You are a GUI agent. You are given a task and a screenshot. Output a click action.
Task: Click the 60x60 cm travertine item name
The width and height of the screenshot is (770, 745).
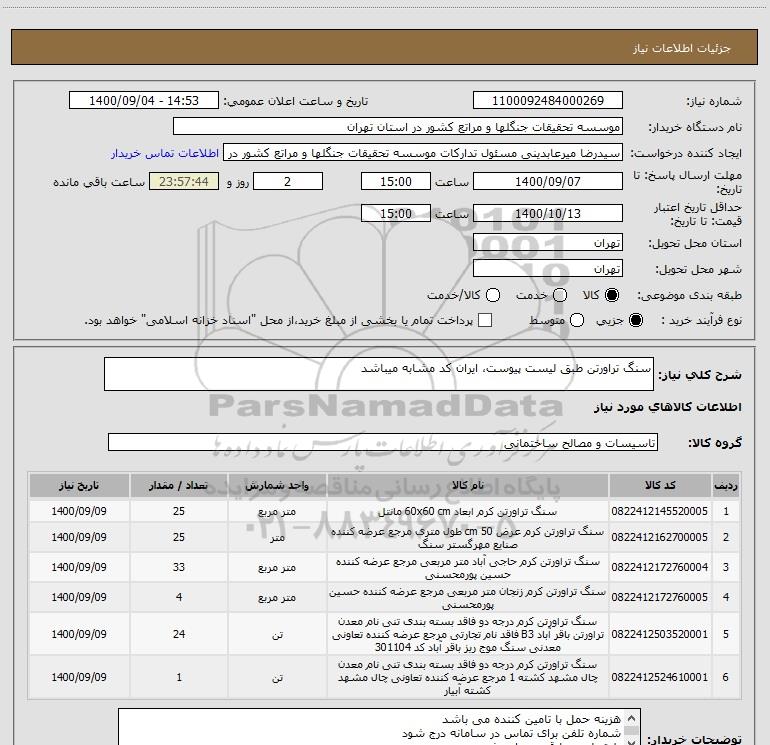click(x=468, y=512)
